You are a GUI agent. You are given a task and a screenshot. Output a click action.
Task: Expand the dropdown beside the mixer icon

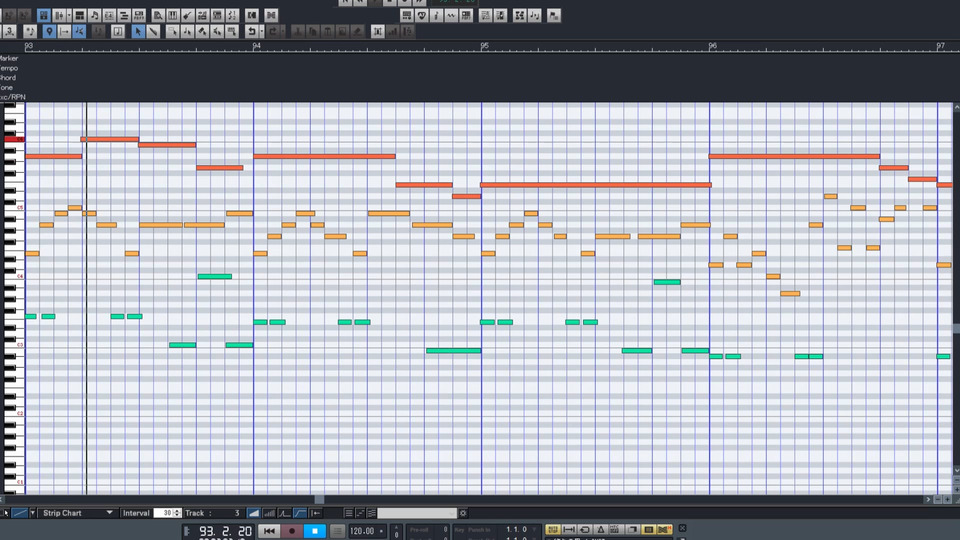coord(69,15)
